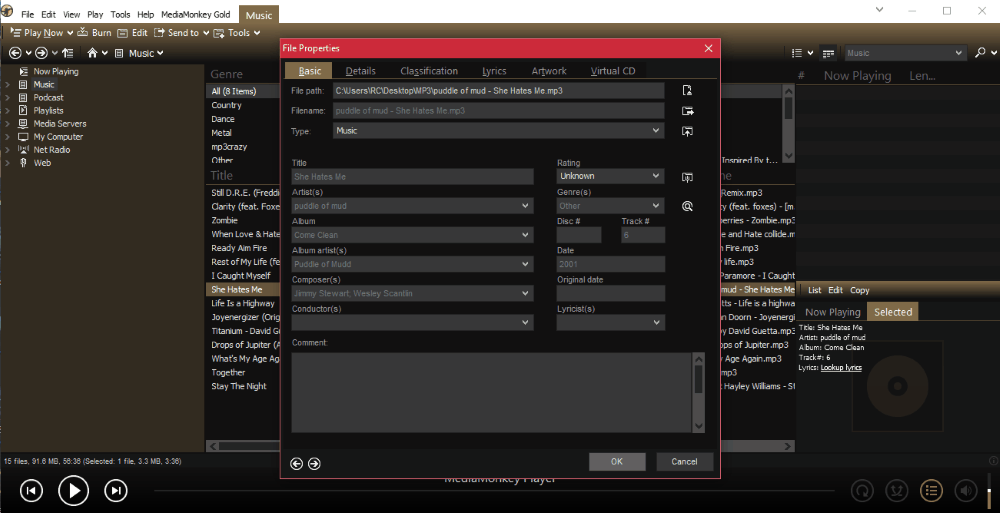Image resolution: width=1000 pixels, height=513 pixels.
Task: Open the MediaMonkey Gold menu
Action: tap(196, 14)
